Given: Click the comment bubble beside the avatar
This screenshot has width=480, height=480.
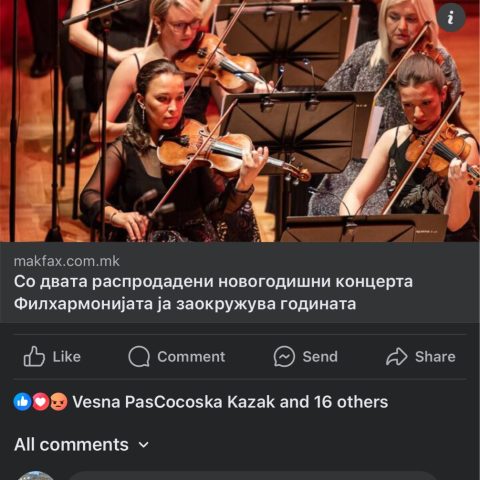Looking at the screenshot, I should [x=253, y=476].
